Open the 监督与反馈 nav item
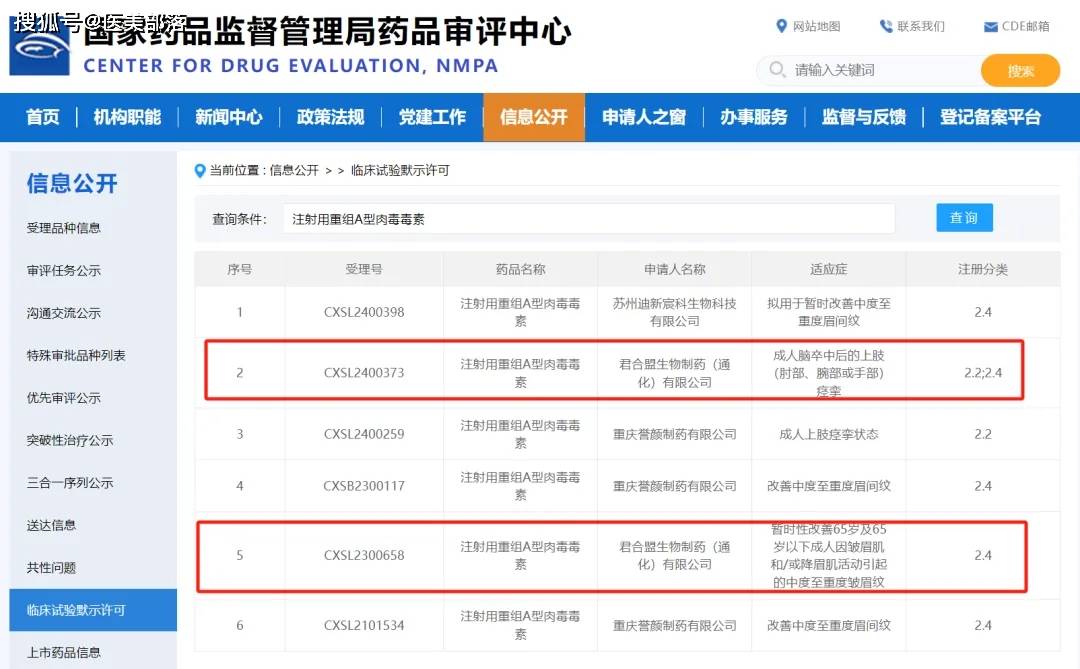This screenshot has width=1080, height=669. 864,117
